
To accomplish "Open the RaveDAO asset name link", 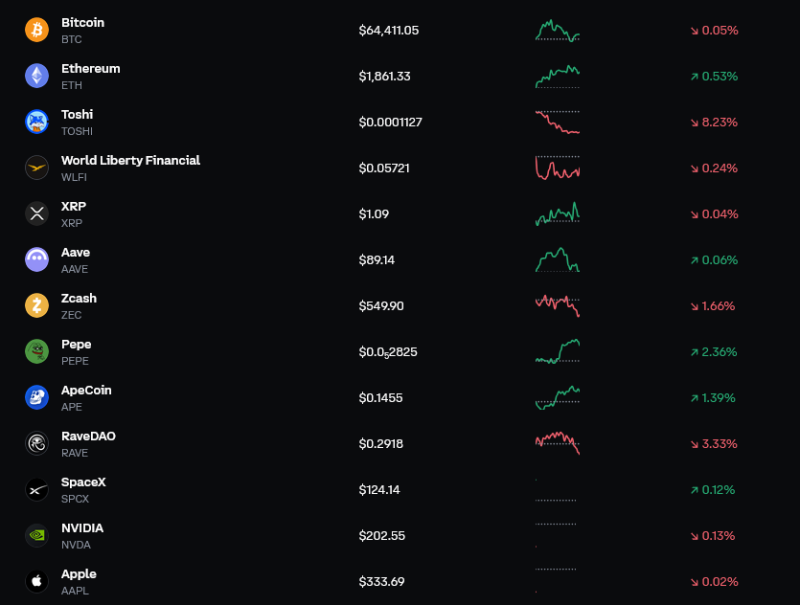I will pyautogui.click(x=88, y=436).
